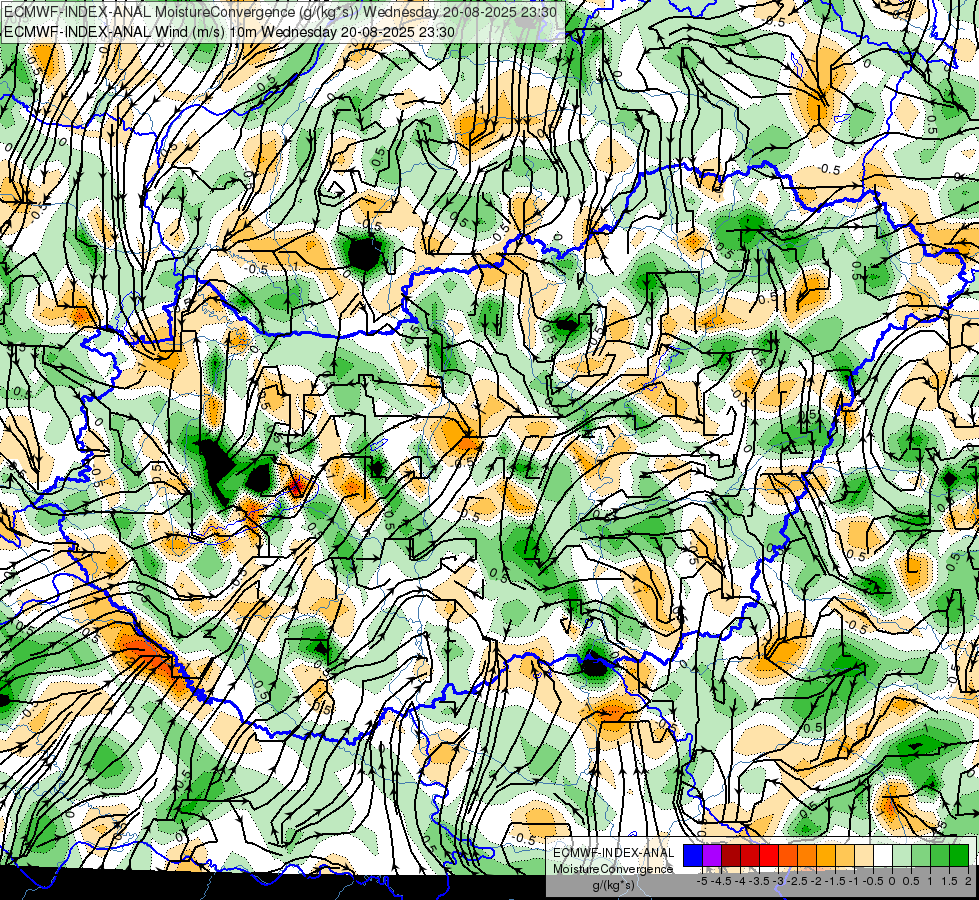Image resolution: width=979 pixels, height=900 pixels.
Task: Pick the pale peach swatch between -1 and -0.5
Action: coord(863,856)
